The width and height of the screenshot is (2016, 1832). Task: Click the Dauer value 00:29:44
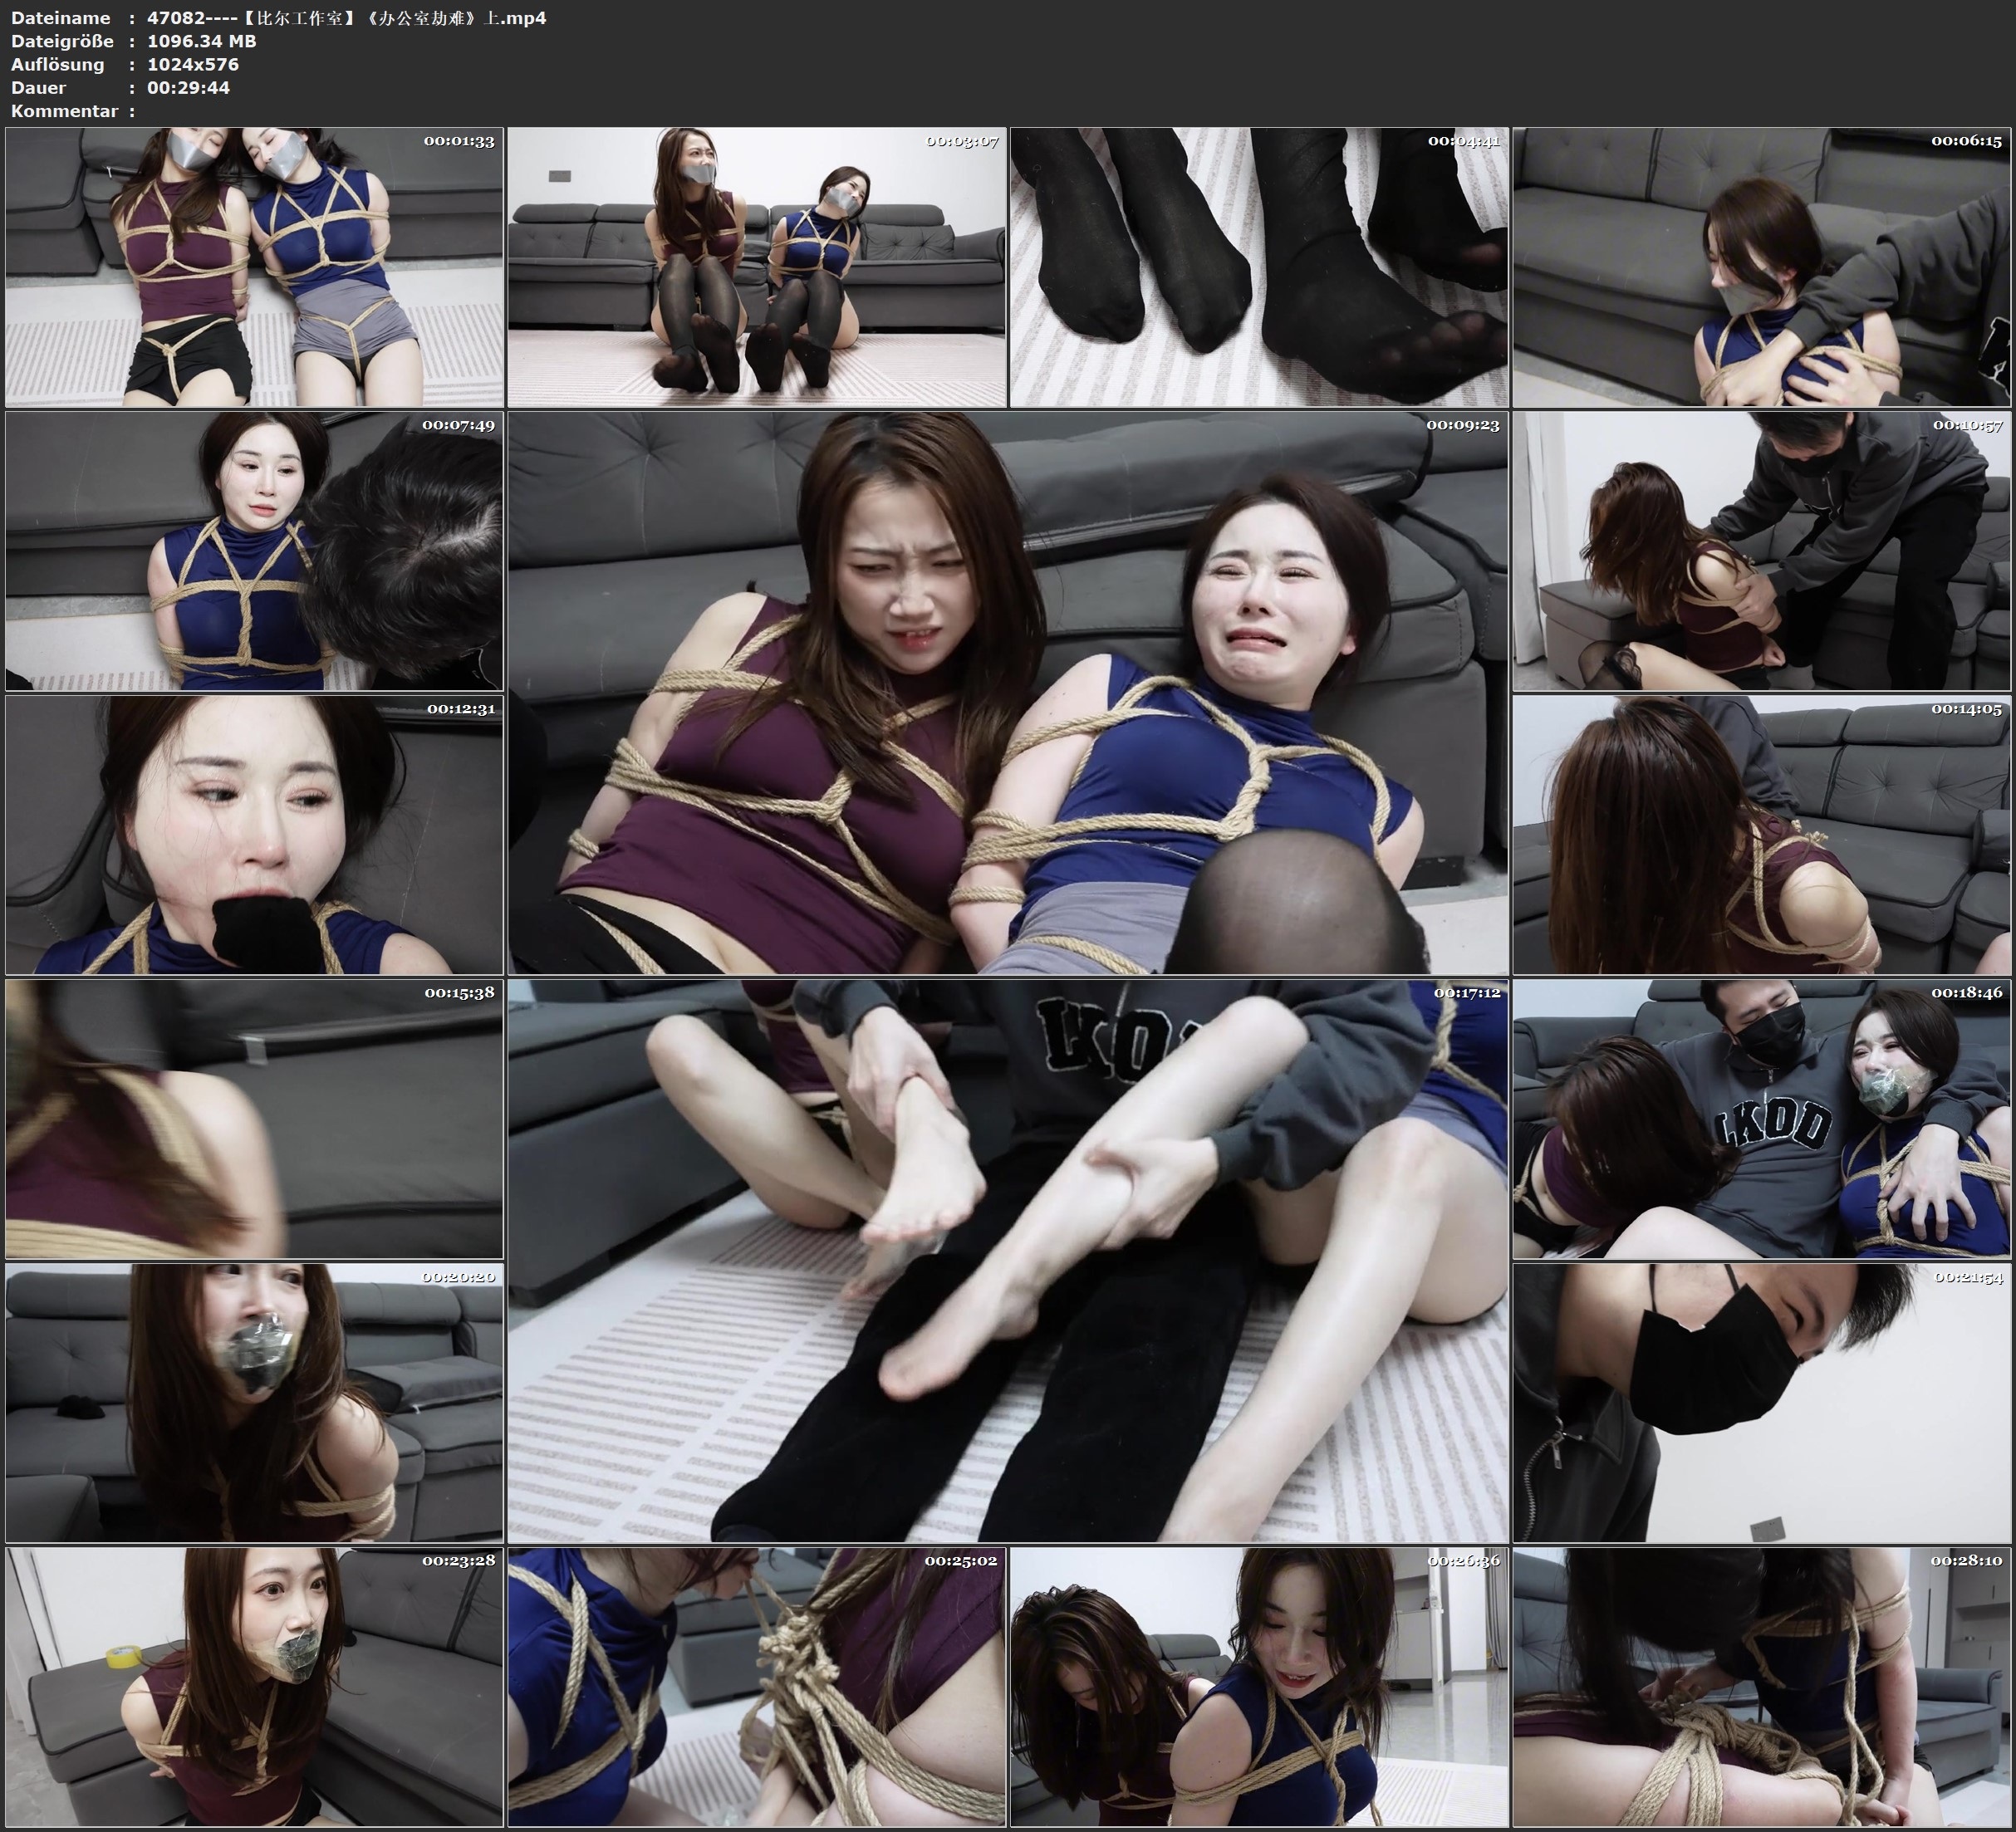pyautogui.click(x=188, y=87)
